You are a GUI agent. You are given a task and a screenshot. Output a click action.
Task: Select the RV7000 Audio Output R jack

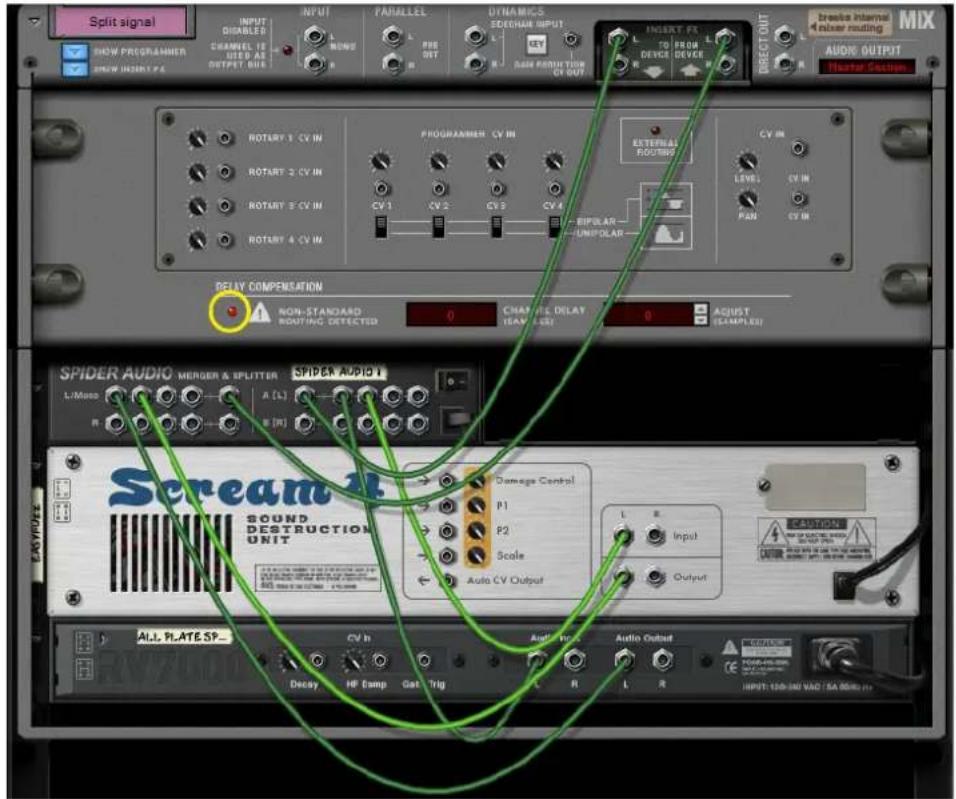point(662,659)
